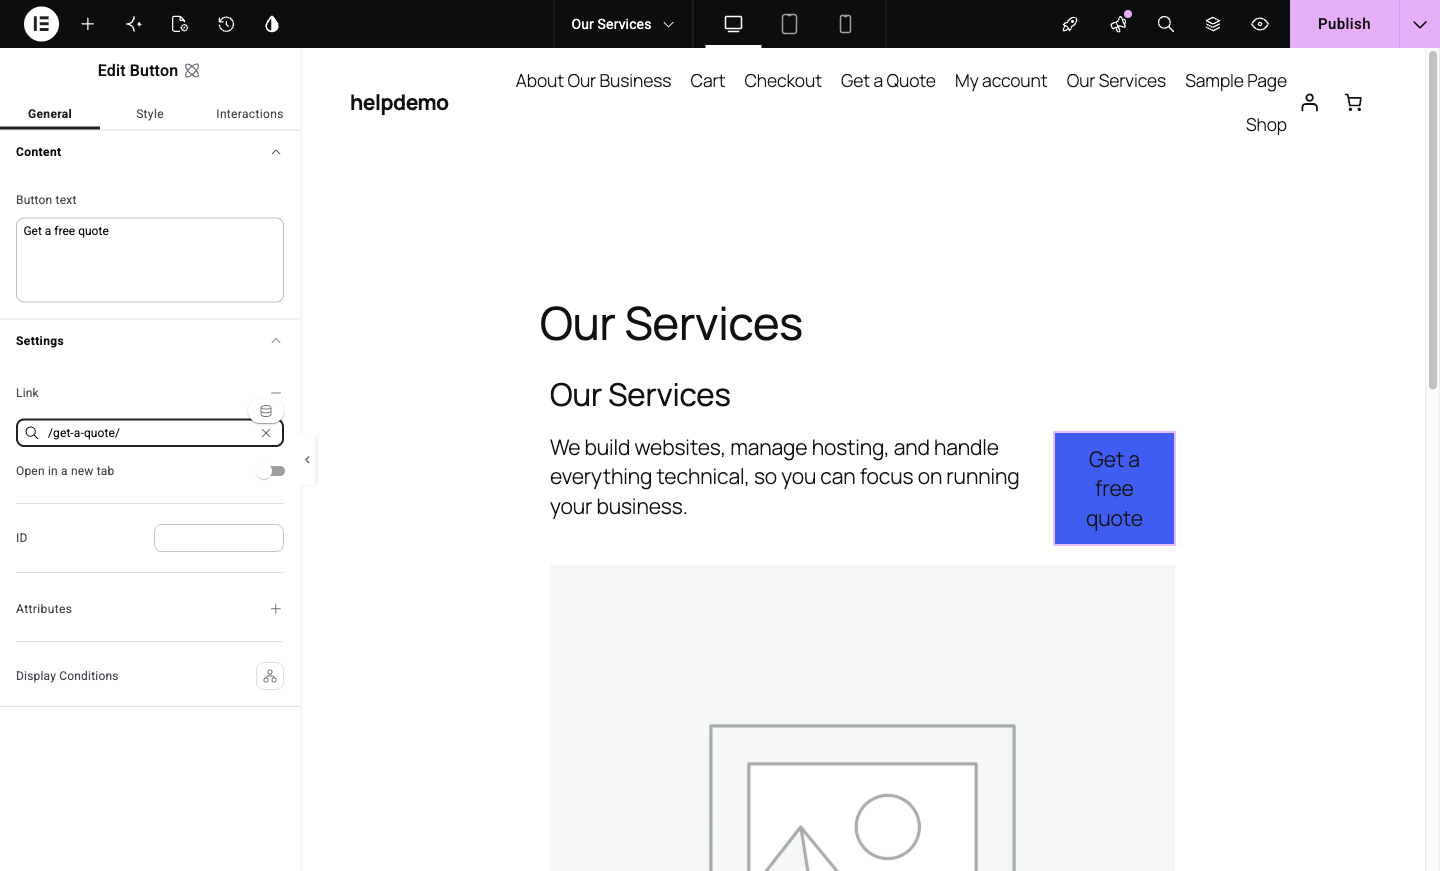Viewport: 1440px width, 871px height.
Task: Open the AI sparkle tool icon
Action: point(134,24)
